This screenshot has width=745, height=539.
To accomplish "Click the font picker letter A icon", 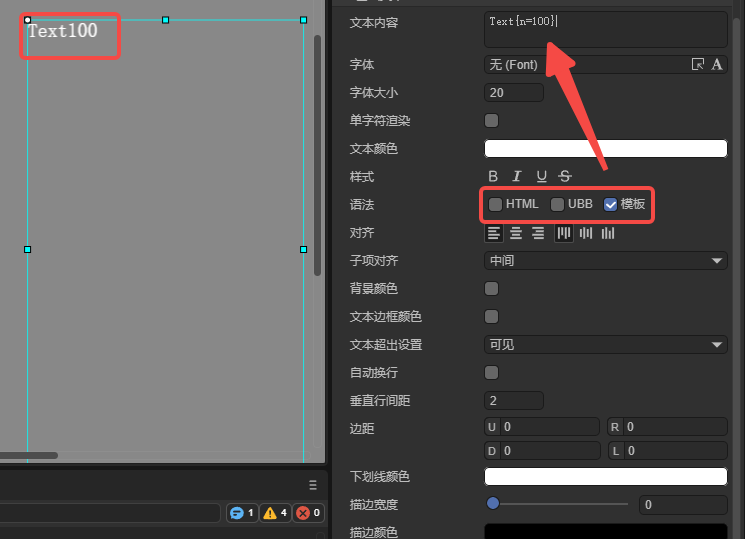I will coord(717,64).
